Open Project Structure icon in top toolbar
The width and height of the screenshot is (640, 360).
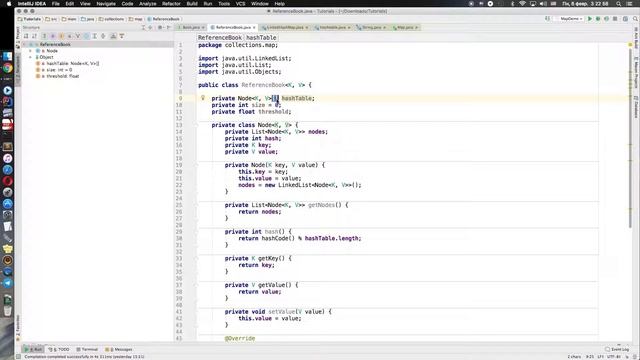tap(625, 19)
